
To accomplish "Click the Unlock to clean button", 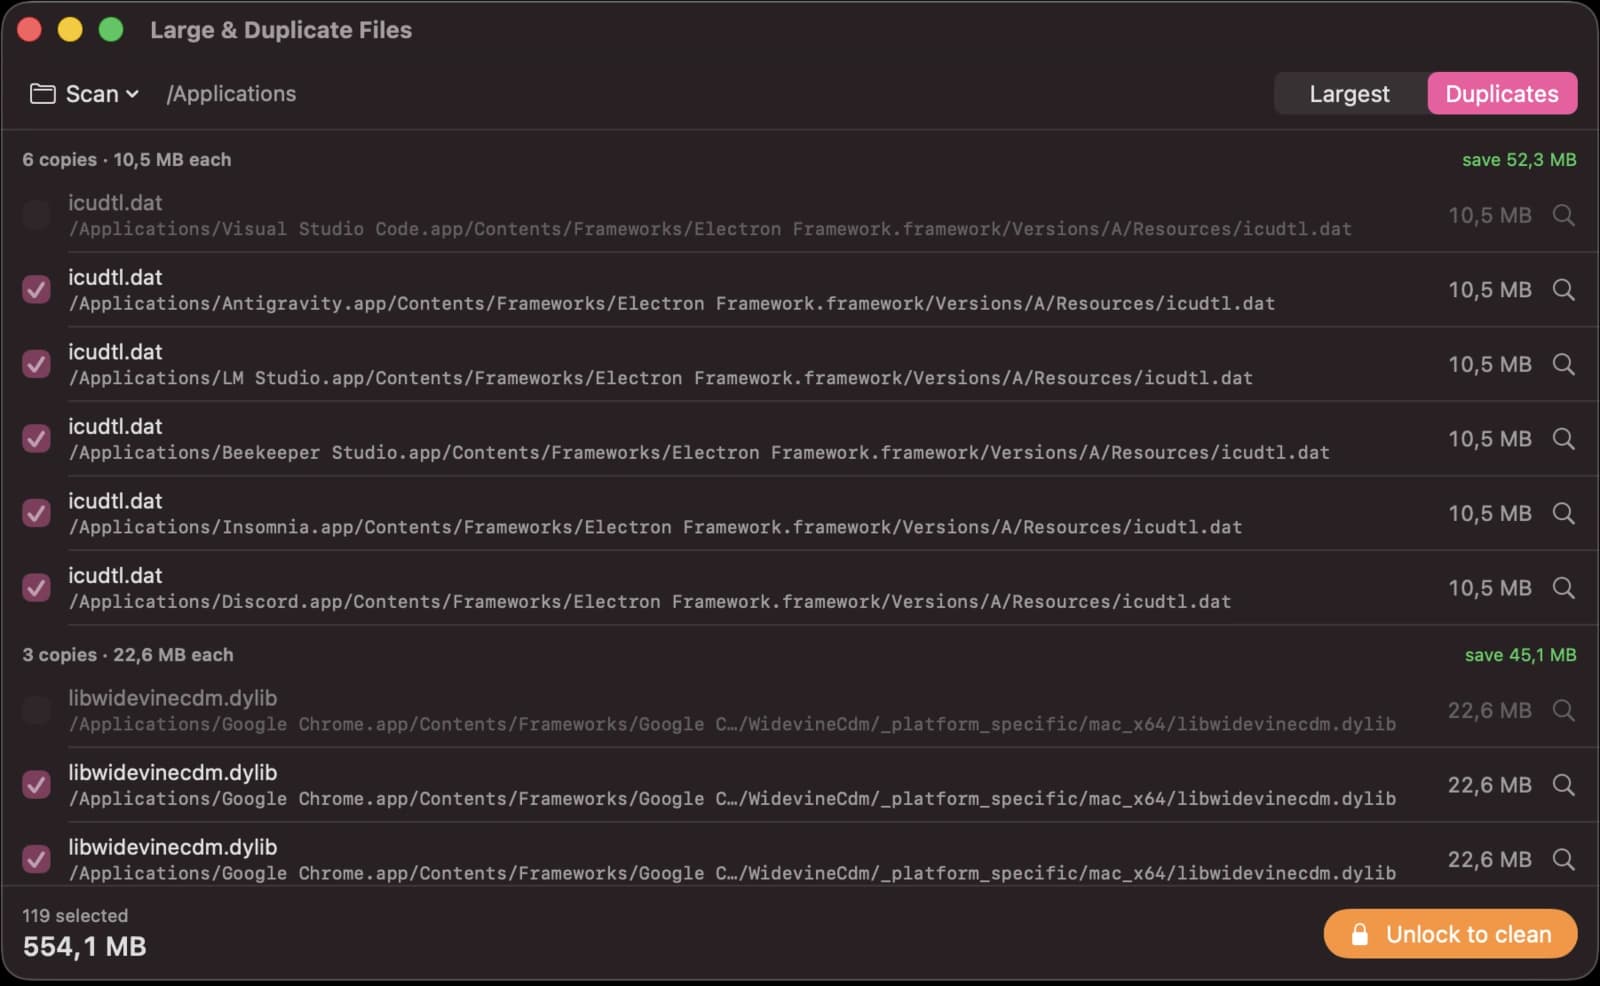I will [x=1450, y=934].
